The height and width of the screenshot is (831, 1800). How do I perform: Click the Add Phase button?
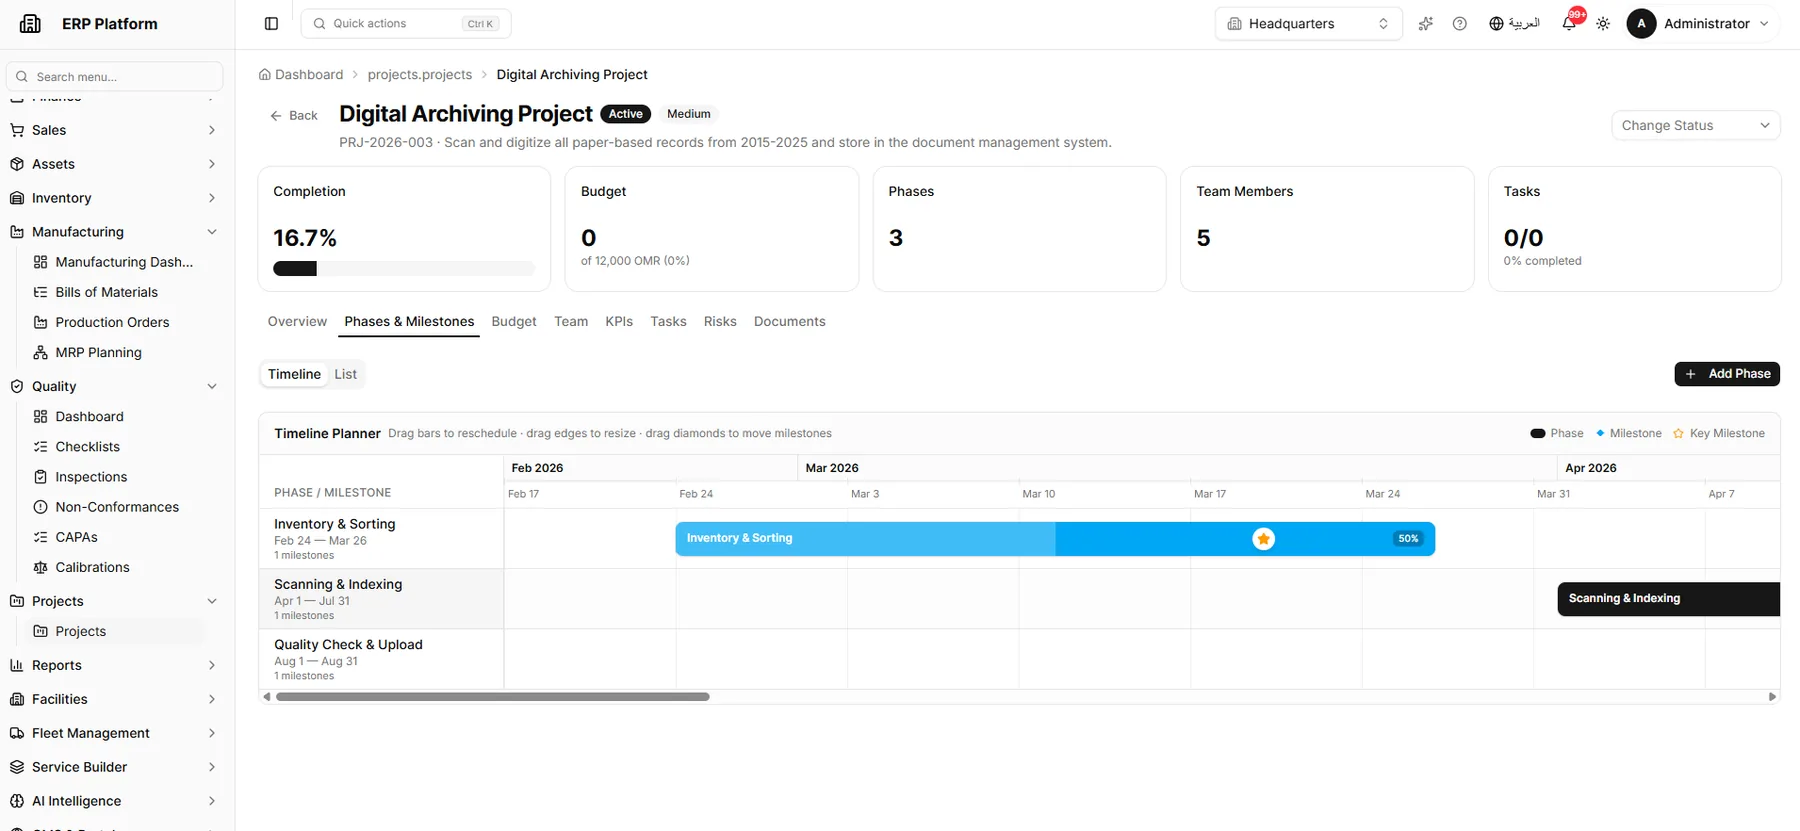point(1727,374)
